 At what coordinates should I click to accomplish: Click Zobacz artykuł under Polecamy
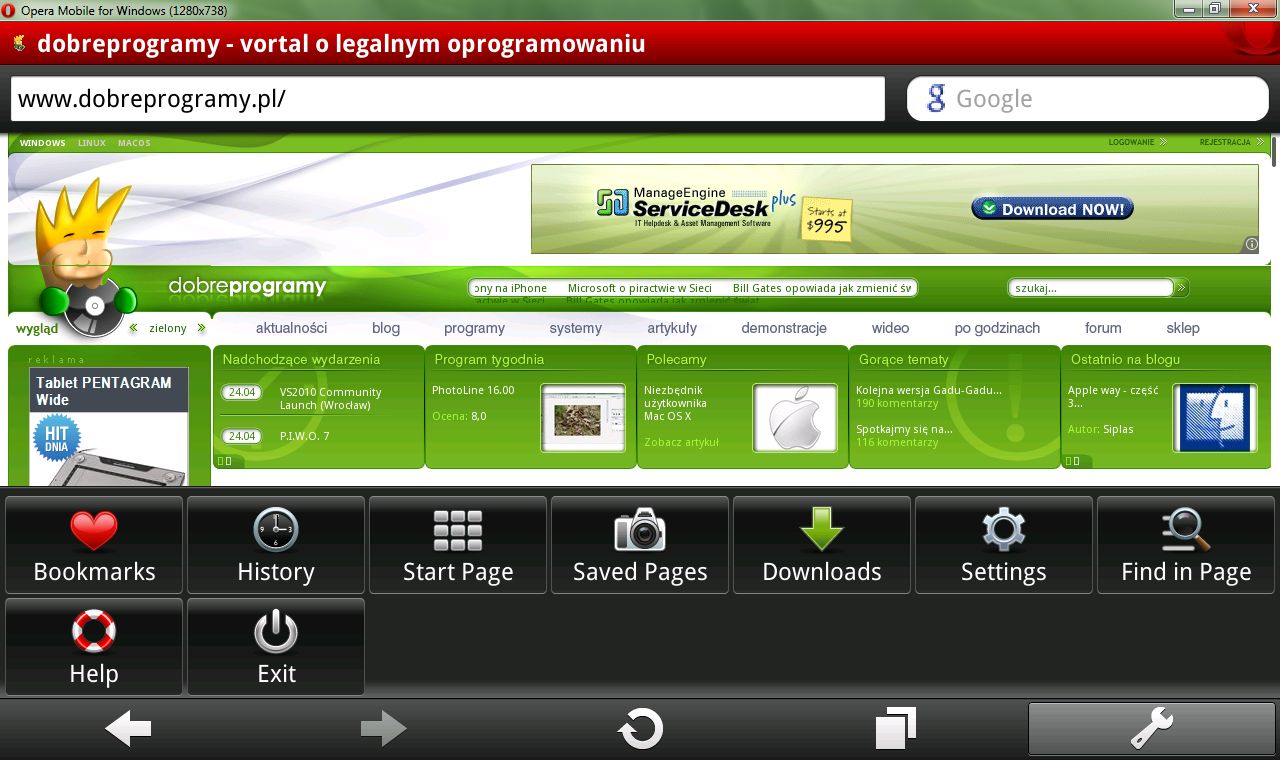[681, 442]
